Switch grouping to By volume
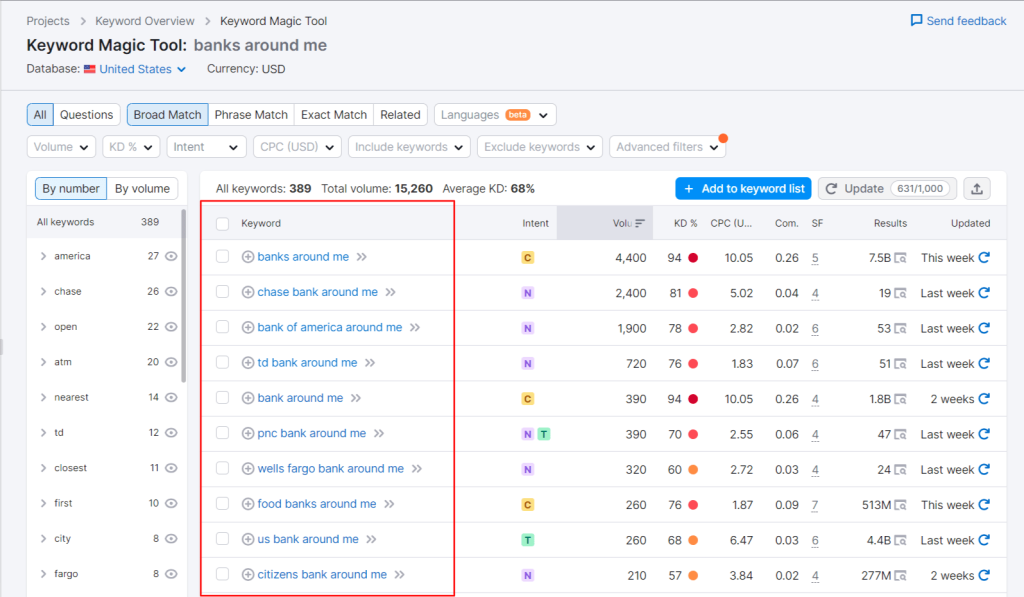1024x597 pixels. [142, 189]
